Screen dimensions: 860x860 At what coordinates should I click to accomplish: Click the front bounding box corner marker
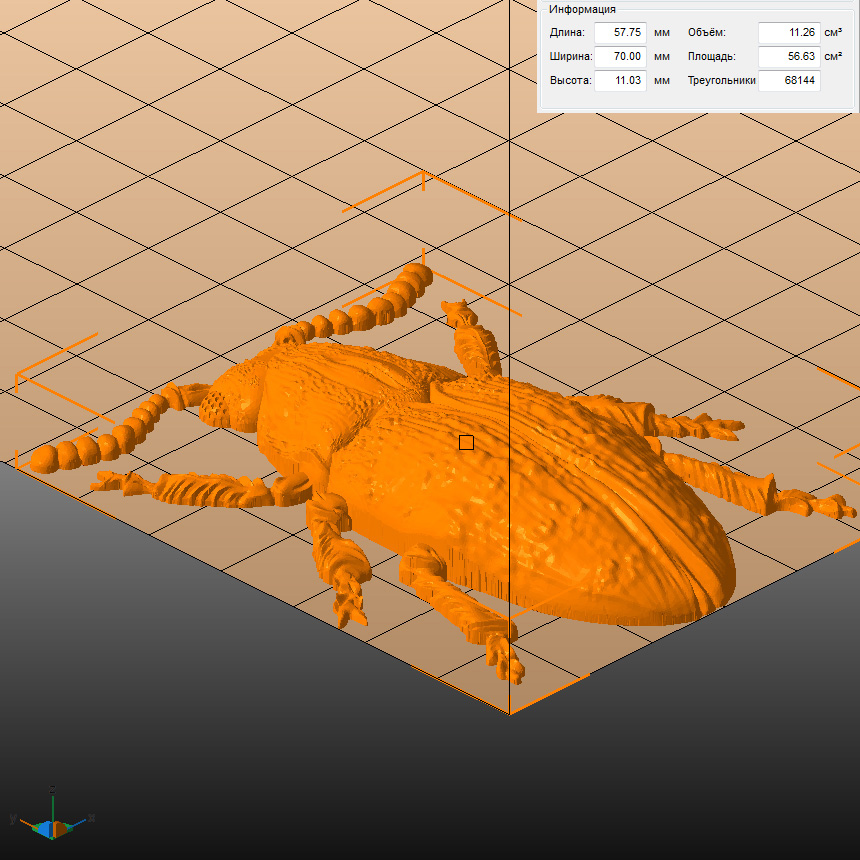coord(510,710)
